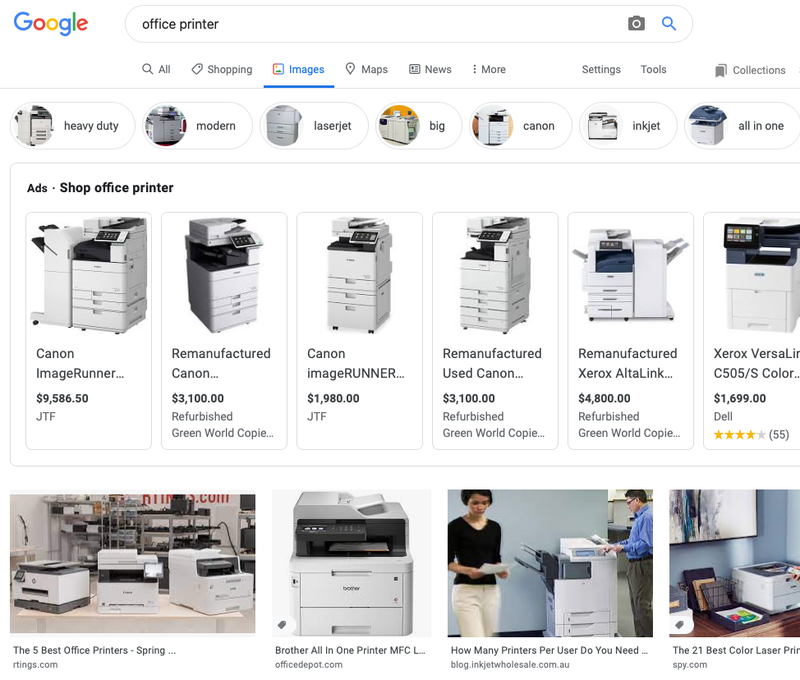
Task: Click the blue magnifier search icon
Action: [x=669, y=23]
